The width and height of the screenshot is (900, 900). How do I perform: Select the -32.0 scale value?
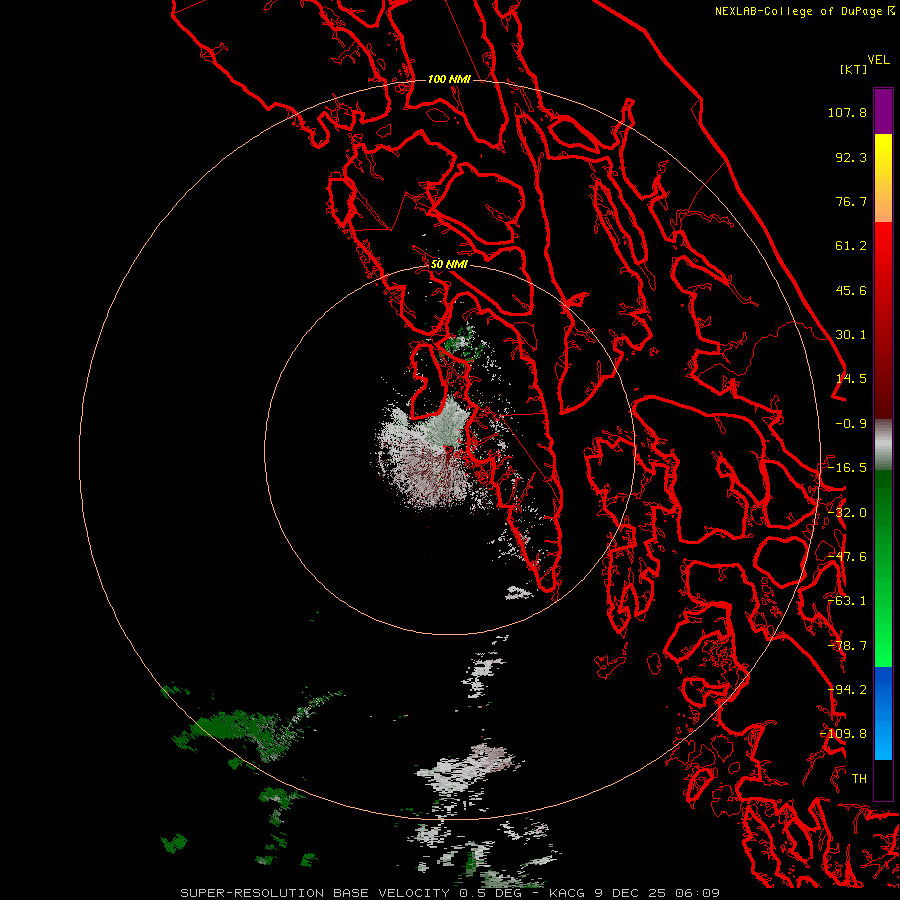click(x=847, y=513)
